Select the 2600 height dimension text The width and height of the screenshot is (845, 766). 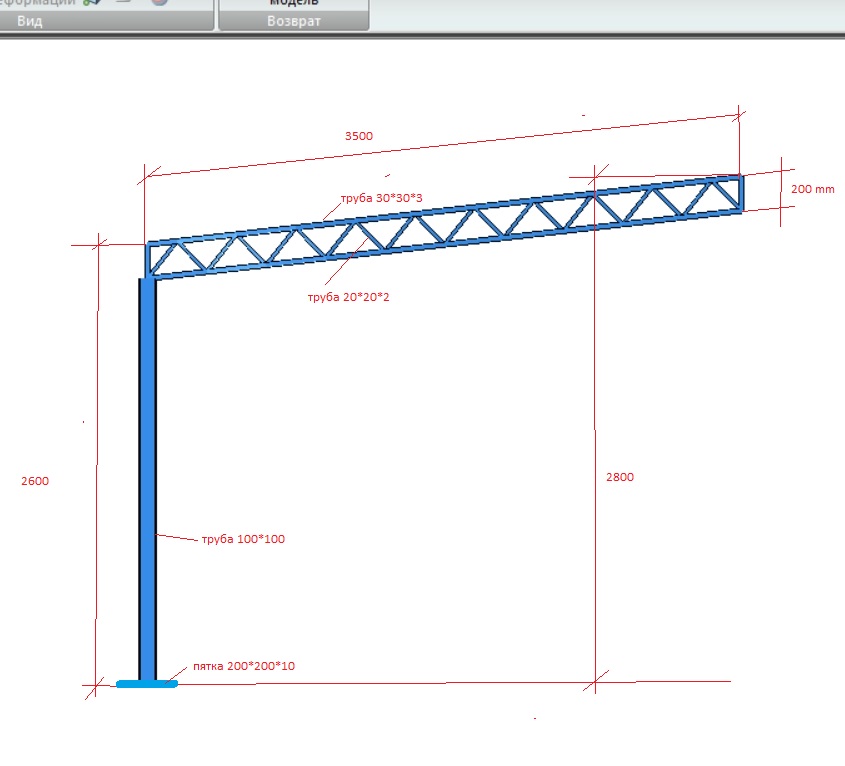pos(35,481)
